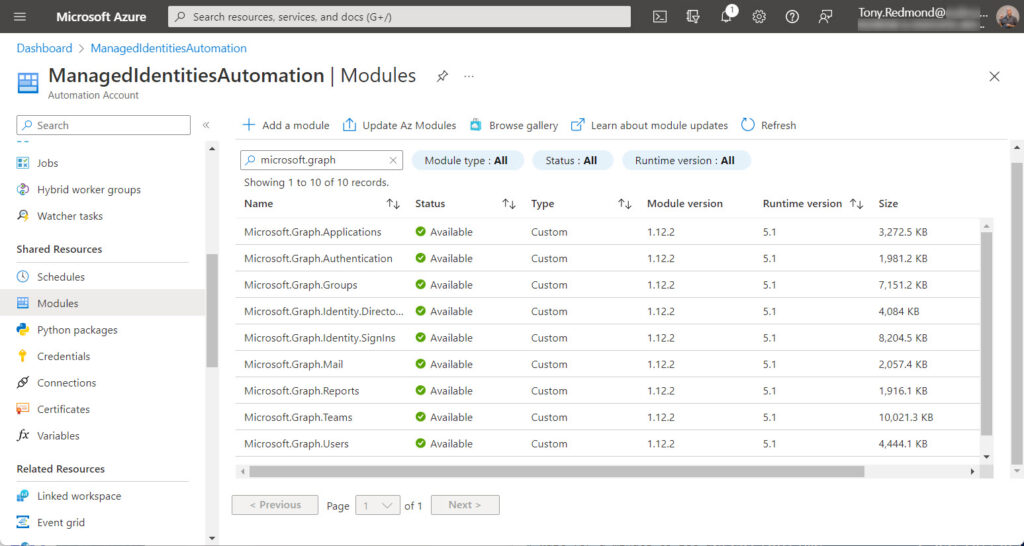Click the Watcher tasks icon
Screen dimensions: 1024x546
click(23, 216)
